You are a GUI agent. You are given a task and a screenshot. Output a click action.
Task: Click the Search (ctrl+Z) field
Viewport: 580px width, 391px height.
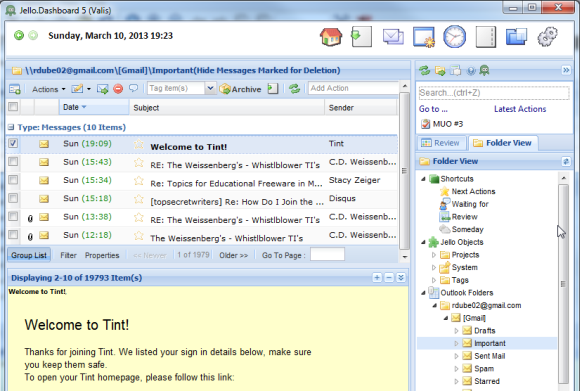494,93
